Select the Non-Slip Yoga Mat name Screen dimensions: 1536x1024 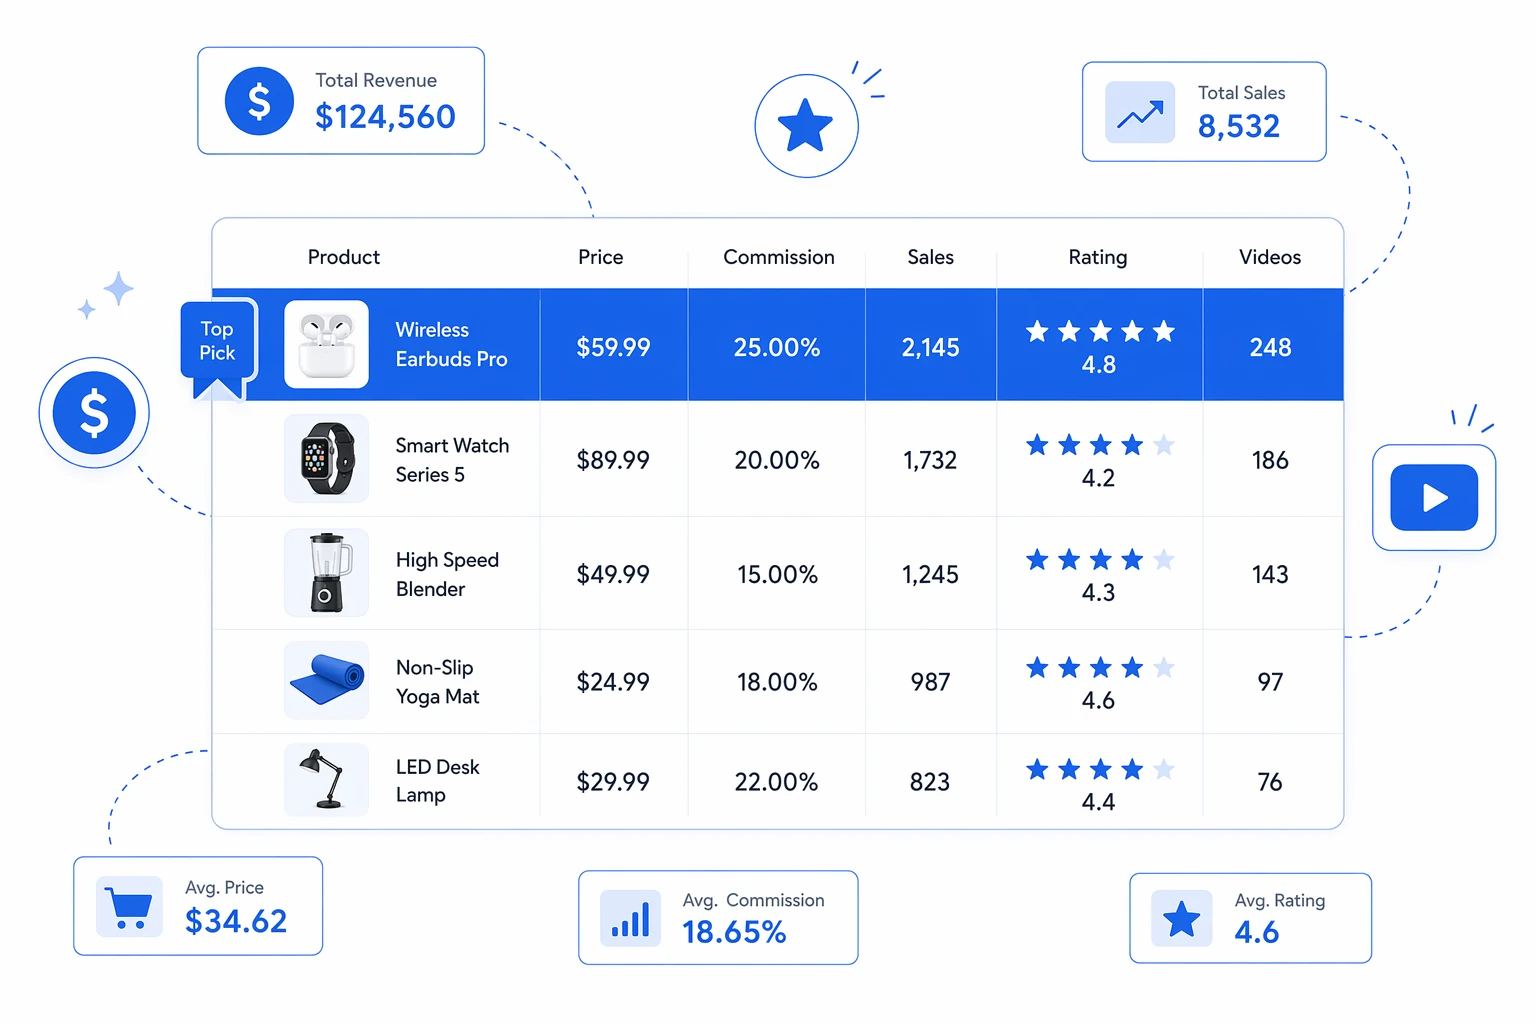pyautogui.click(x=437, y=682)
